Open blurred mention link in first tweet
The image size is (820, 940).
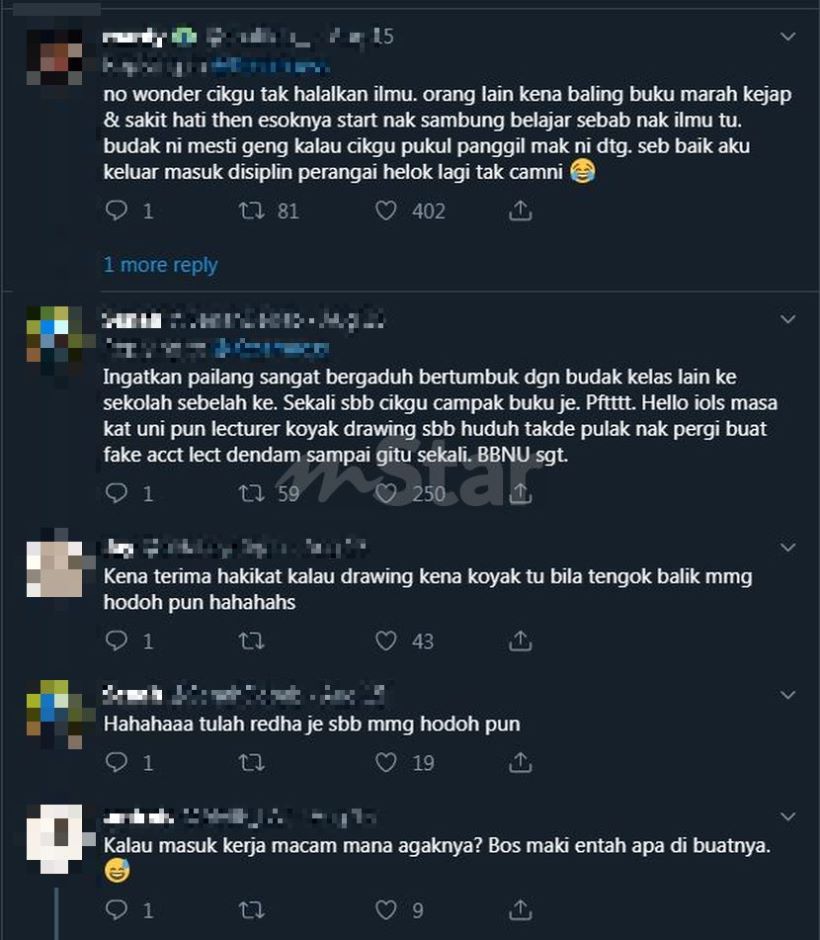271,65
